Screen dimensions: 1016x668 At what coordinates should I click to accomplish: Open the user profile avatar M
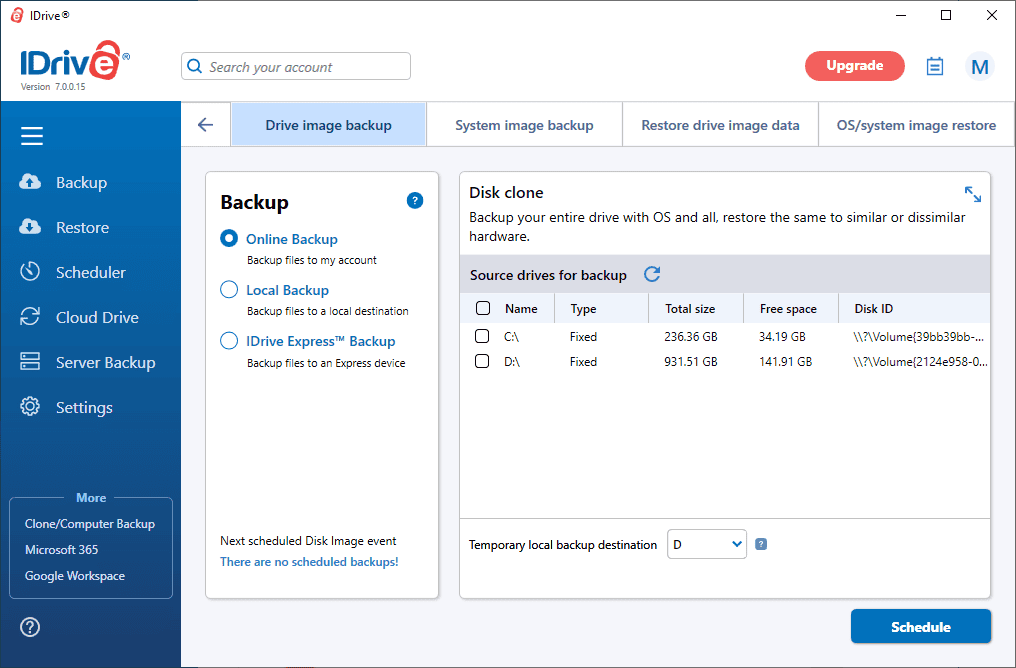pos(980,67)
